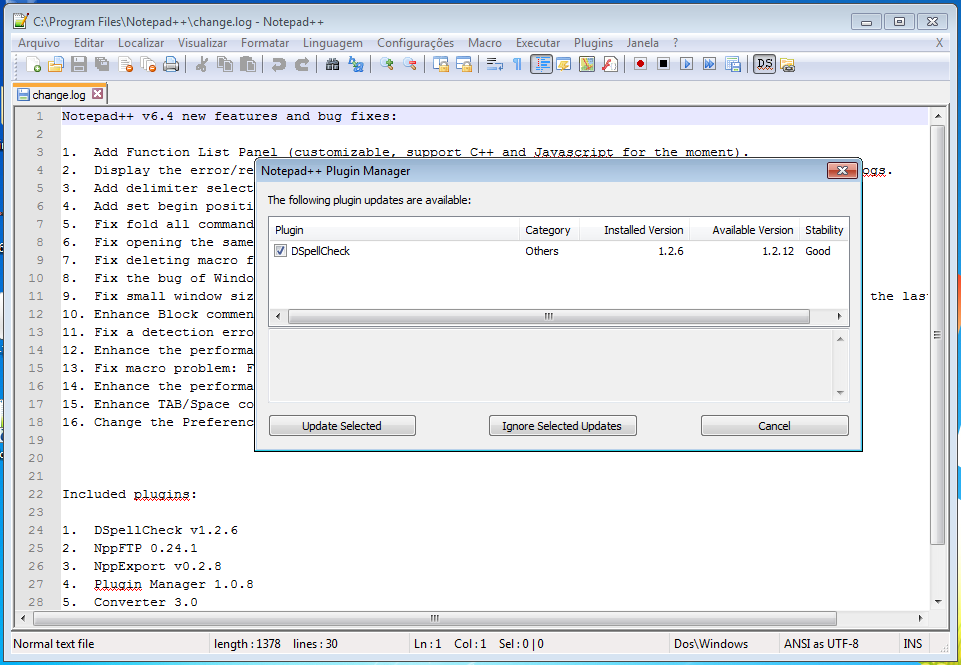Start macro recording with the red record icon
961x665 pixels.
click(642, 63)
